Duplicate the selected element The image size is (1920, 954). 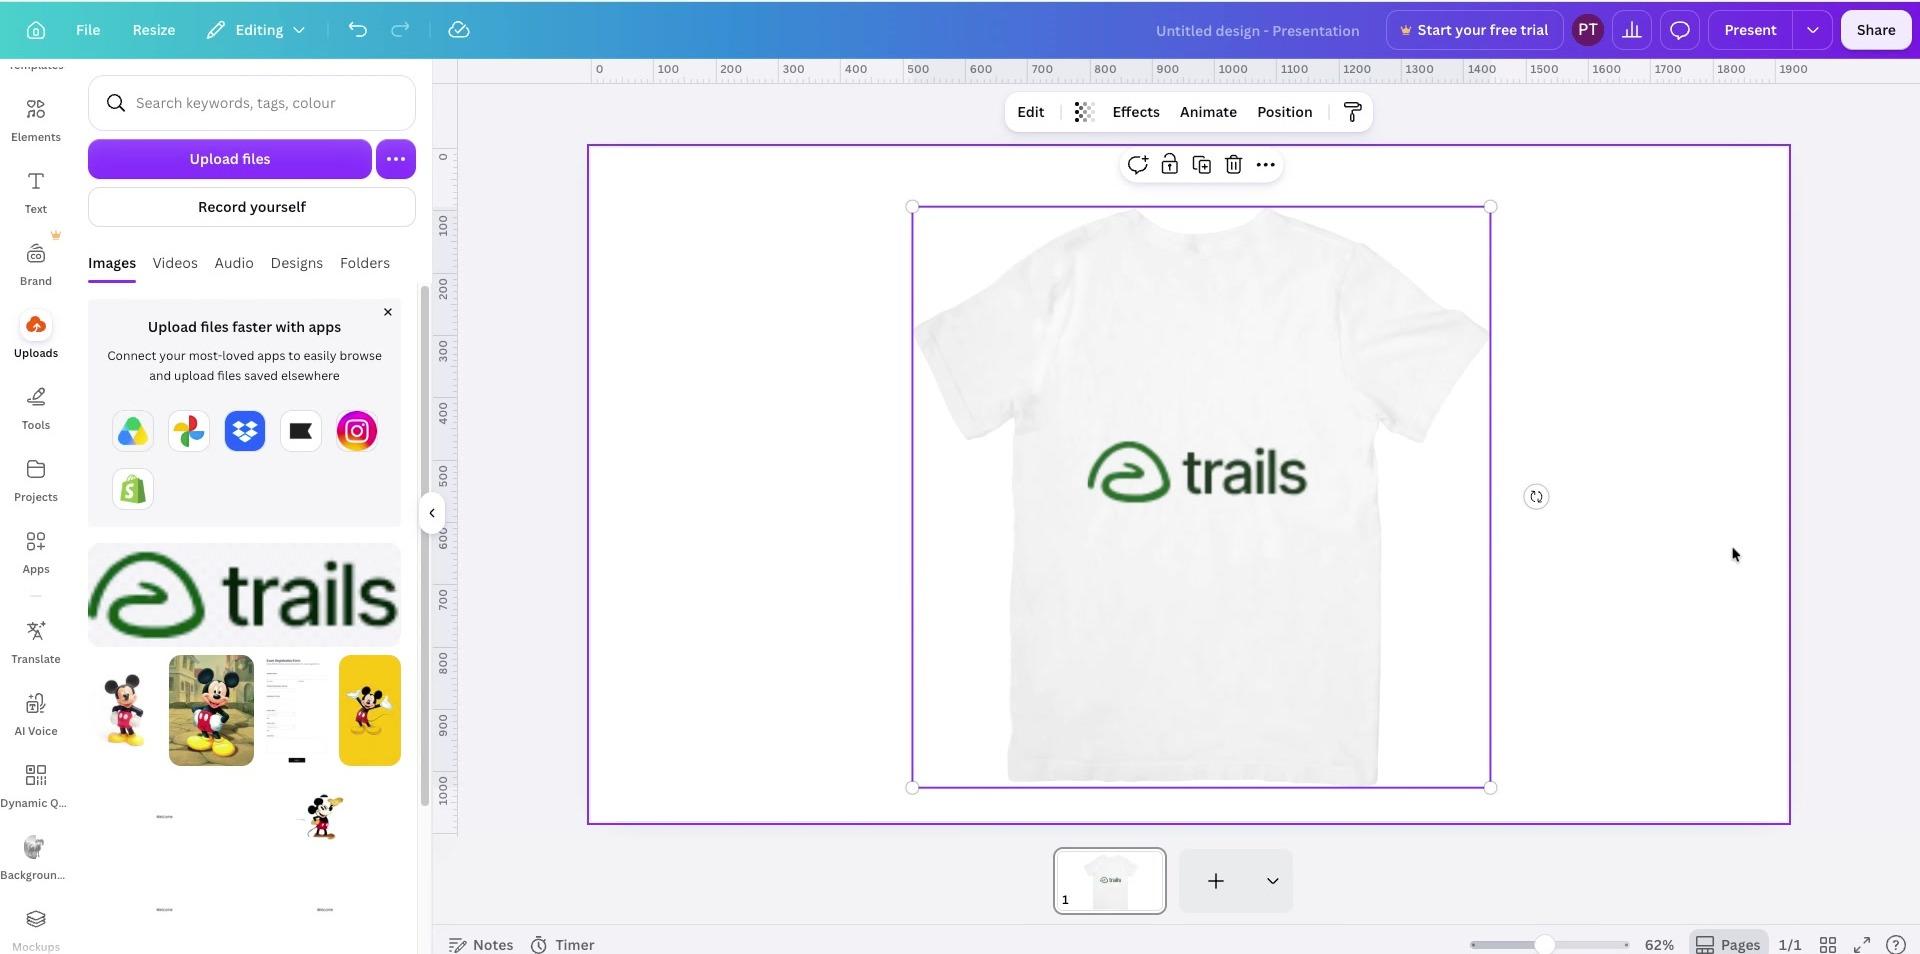1202,165
